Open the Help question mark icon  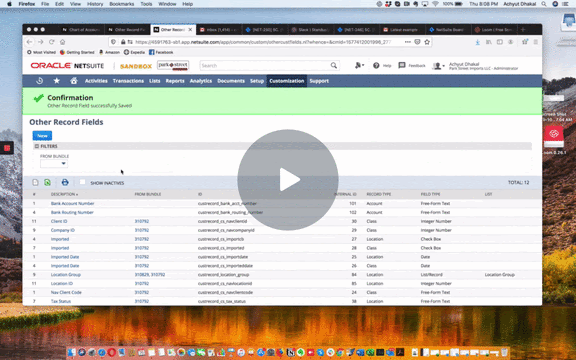click(x=376, y=65)
